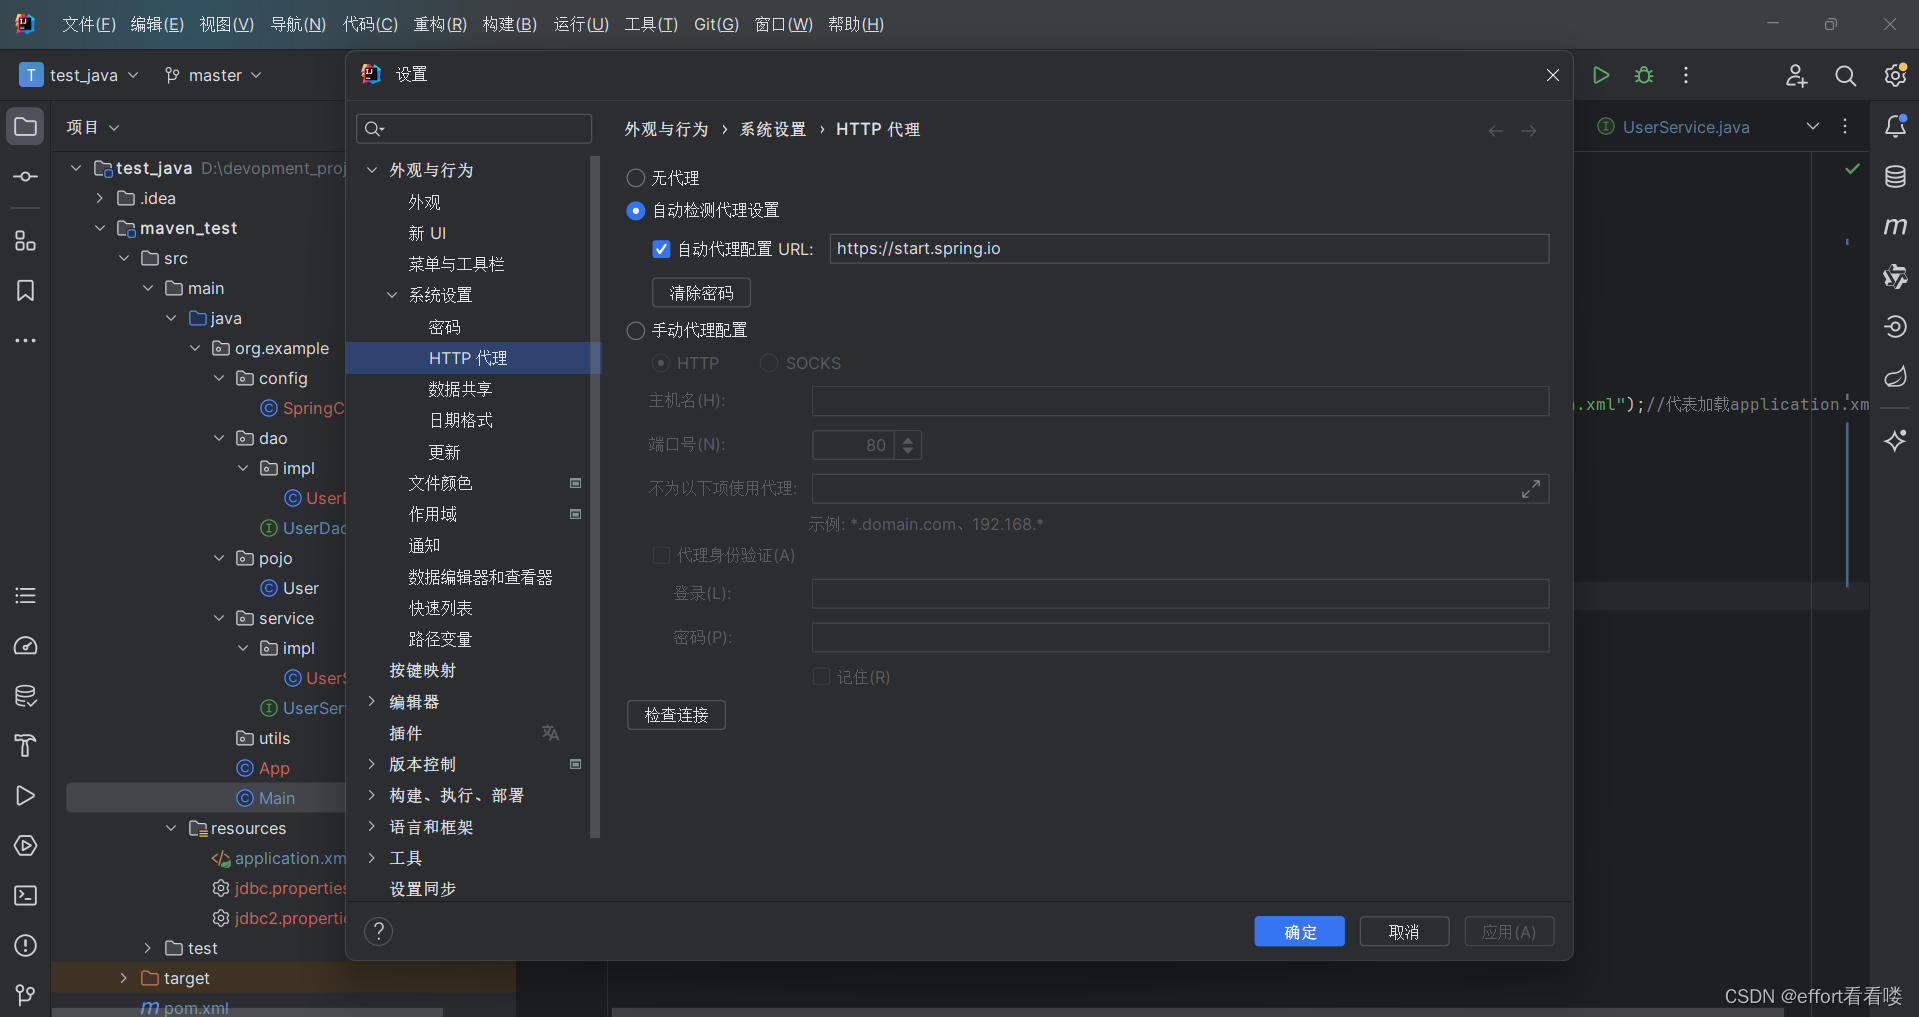Click the Run green play button
The height and width of the screenshot is (1017, 1919).
(x=1601, y=75)
